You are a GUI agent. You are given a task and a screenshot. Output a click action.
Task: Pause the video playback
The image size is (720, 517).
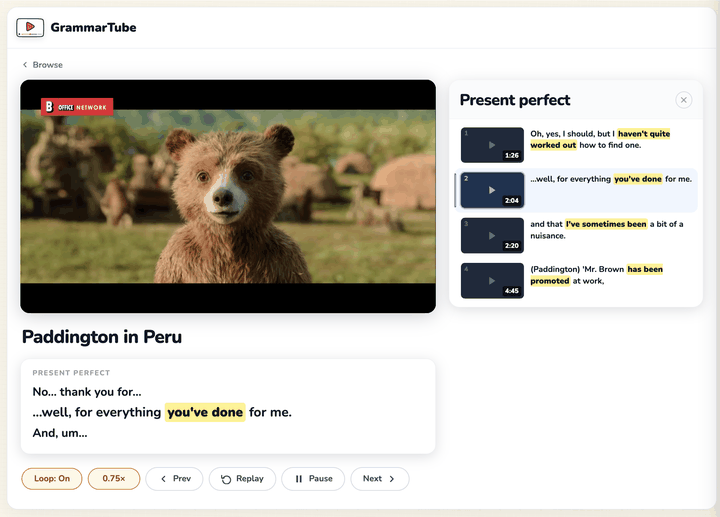tap(313, 478)
